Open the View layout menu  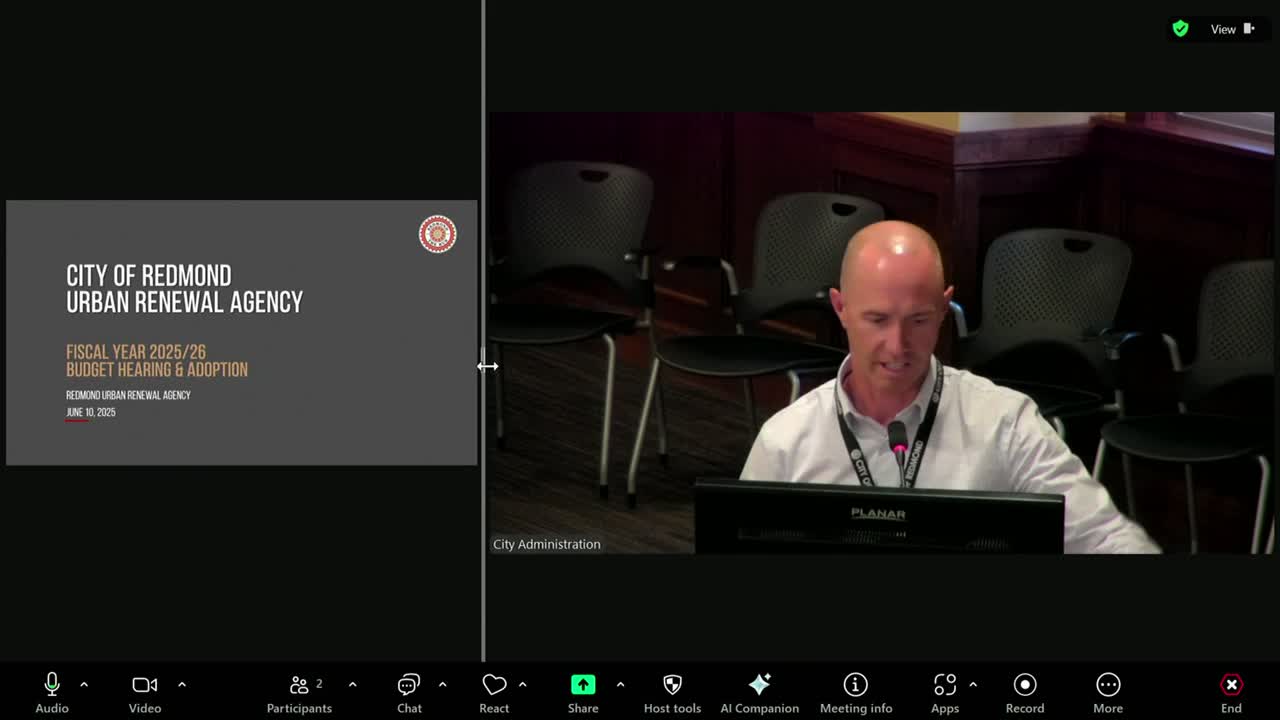click(x=1233, y=29)
